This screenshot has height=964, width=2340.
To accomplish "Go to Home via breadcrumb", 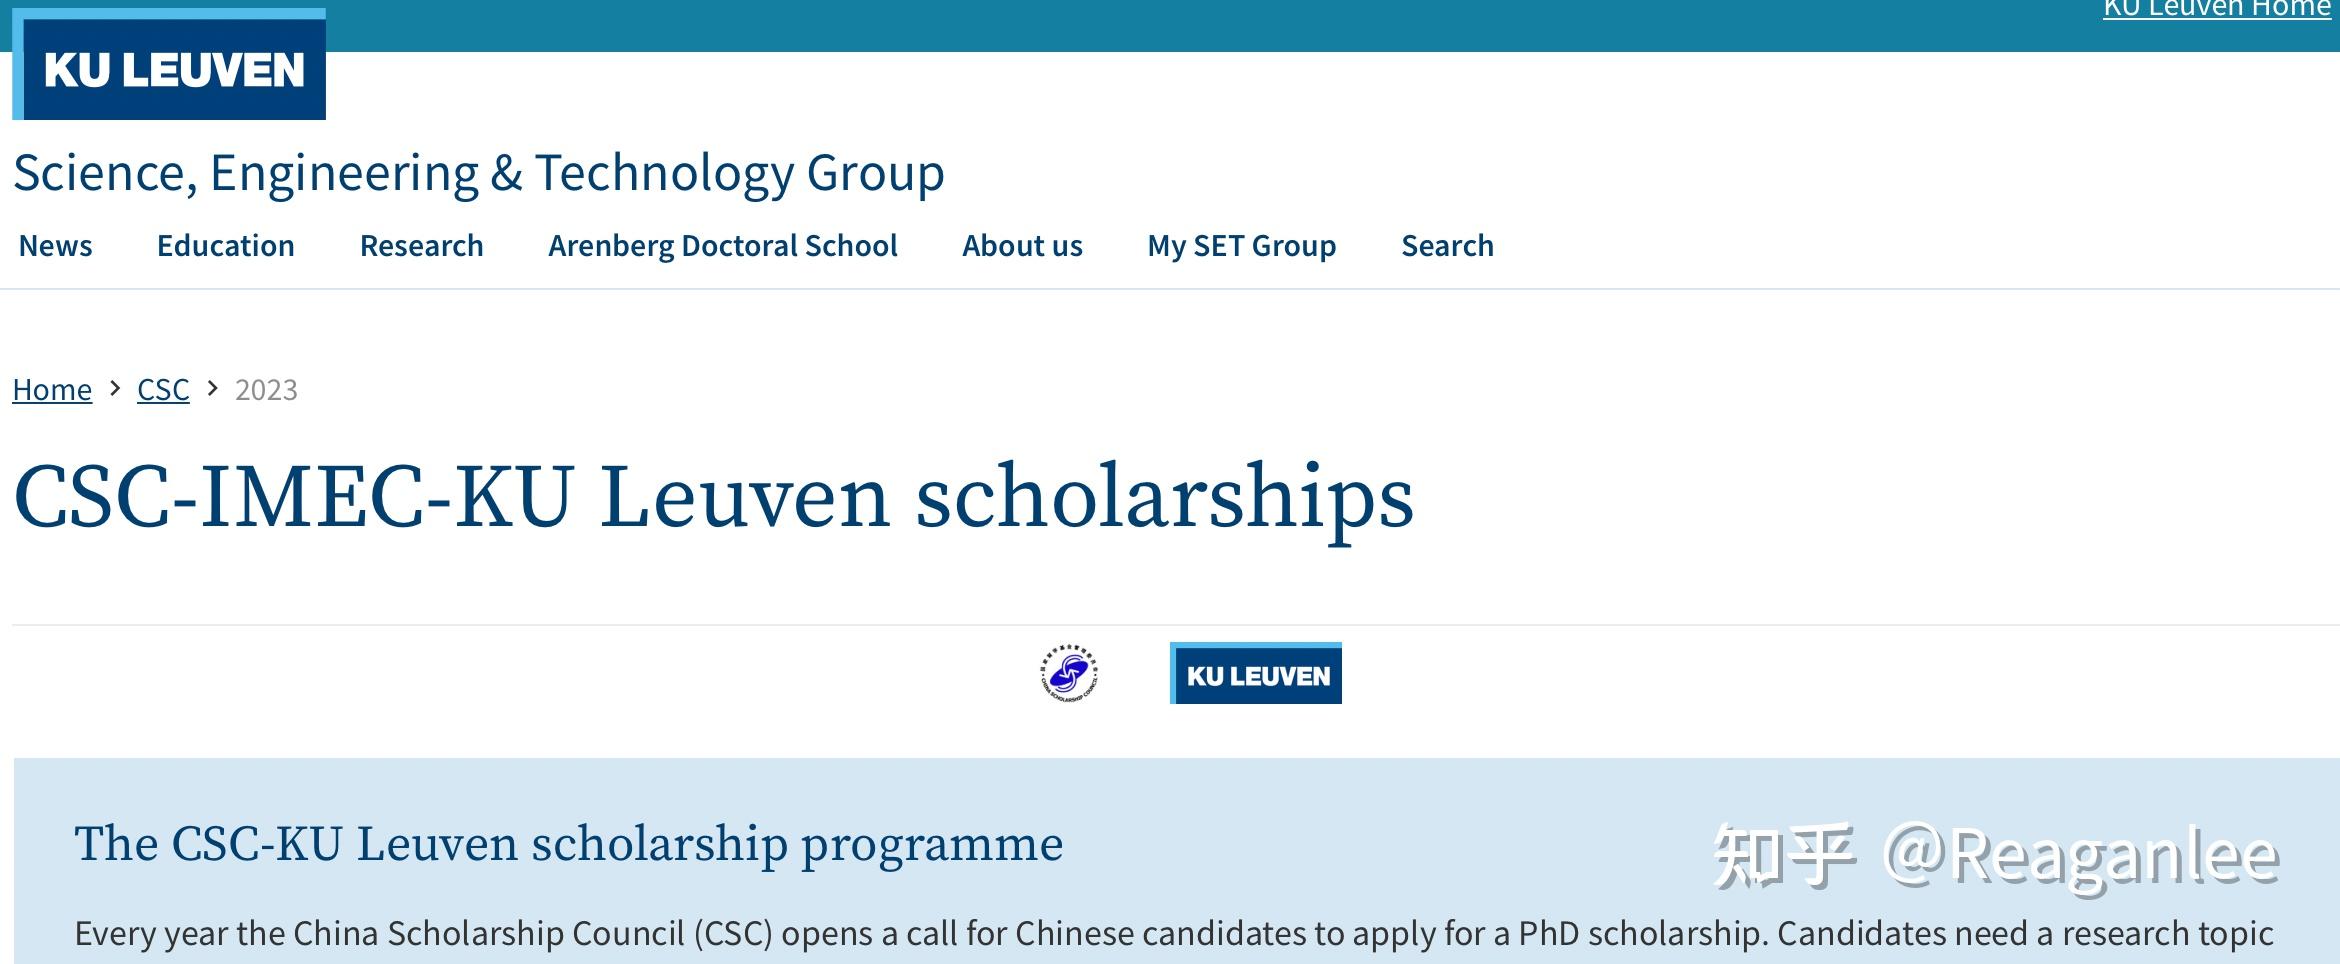I will tap(52, 389).
